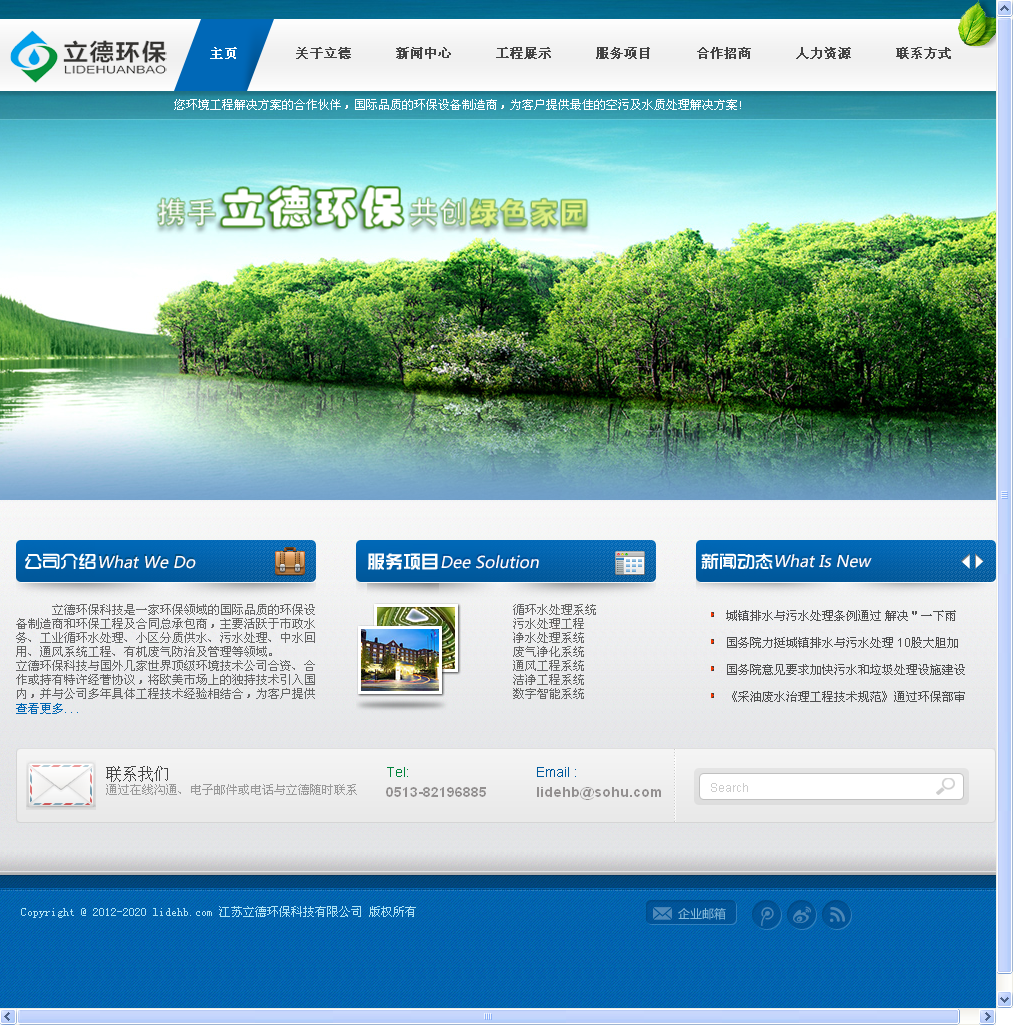Click the calculator icon on 服务项目 header

[x=630, y=562]
